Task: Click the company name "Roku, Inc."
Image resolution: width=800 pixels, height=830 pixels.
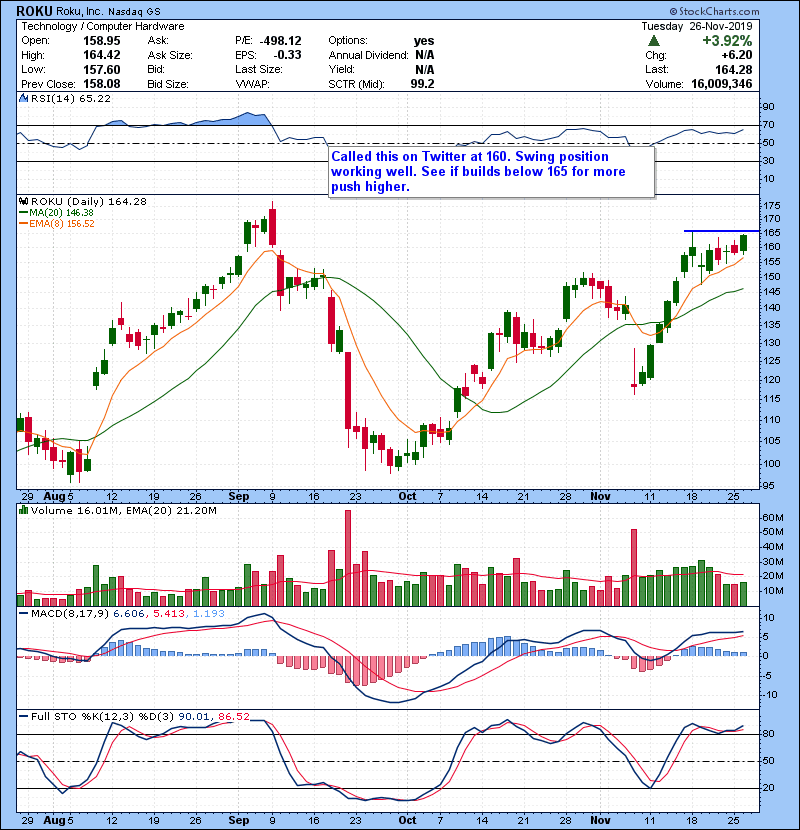Action: pos(79,12)
